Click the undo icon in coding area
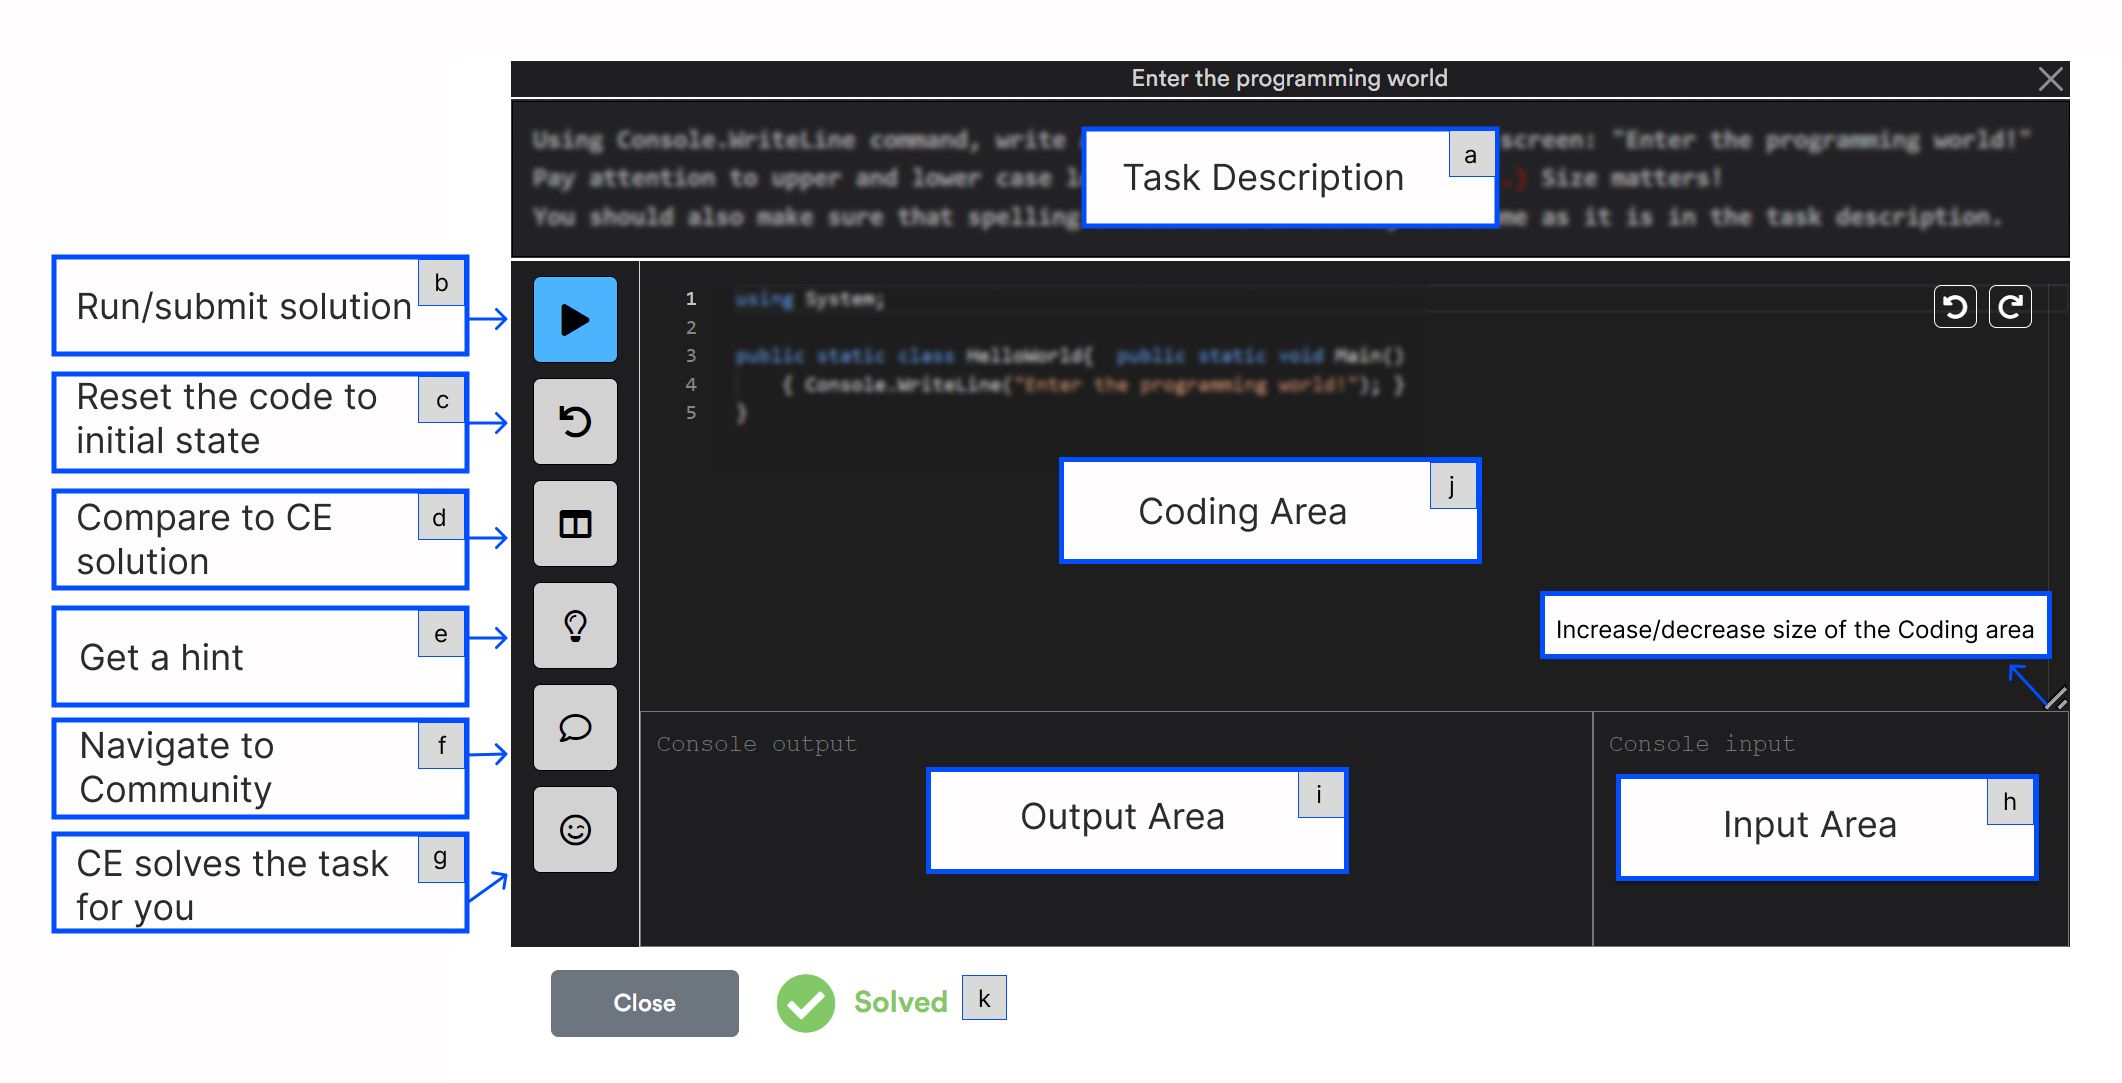This screenshot has width=2122, height=1083. click(x=1955, y=307)
